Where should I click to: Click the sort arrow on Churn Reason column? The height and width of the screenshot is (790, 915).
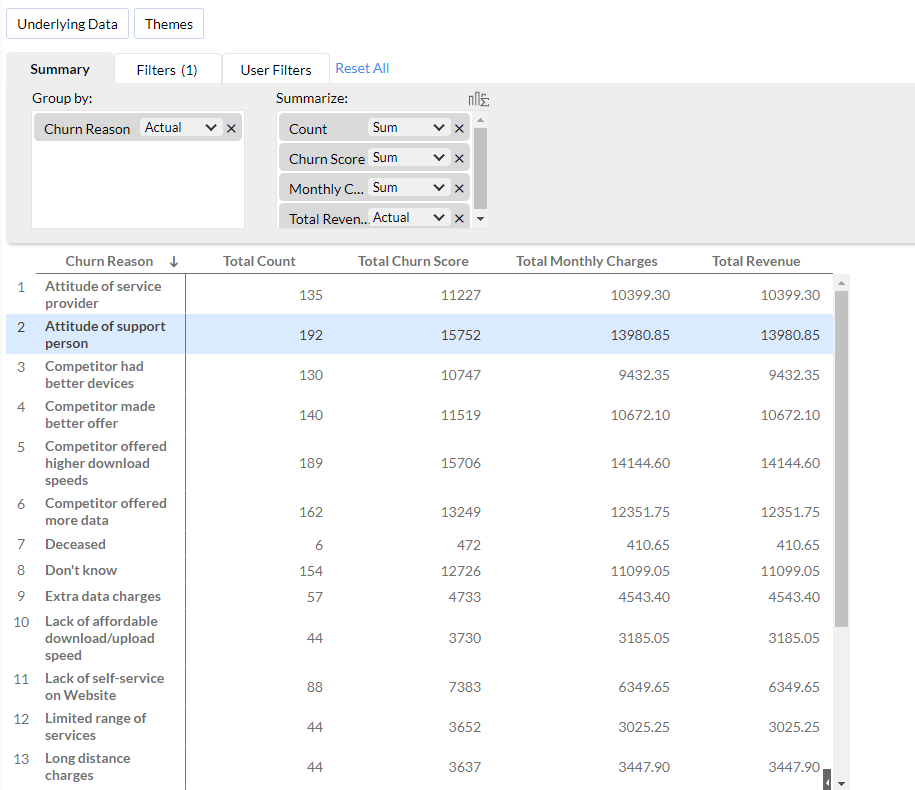coord(174,262)
